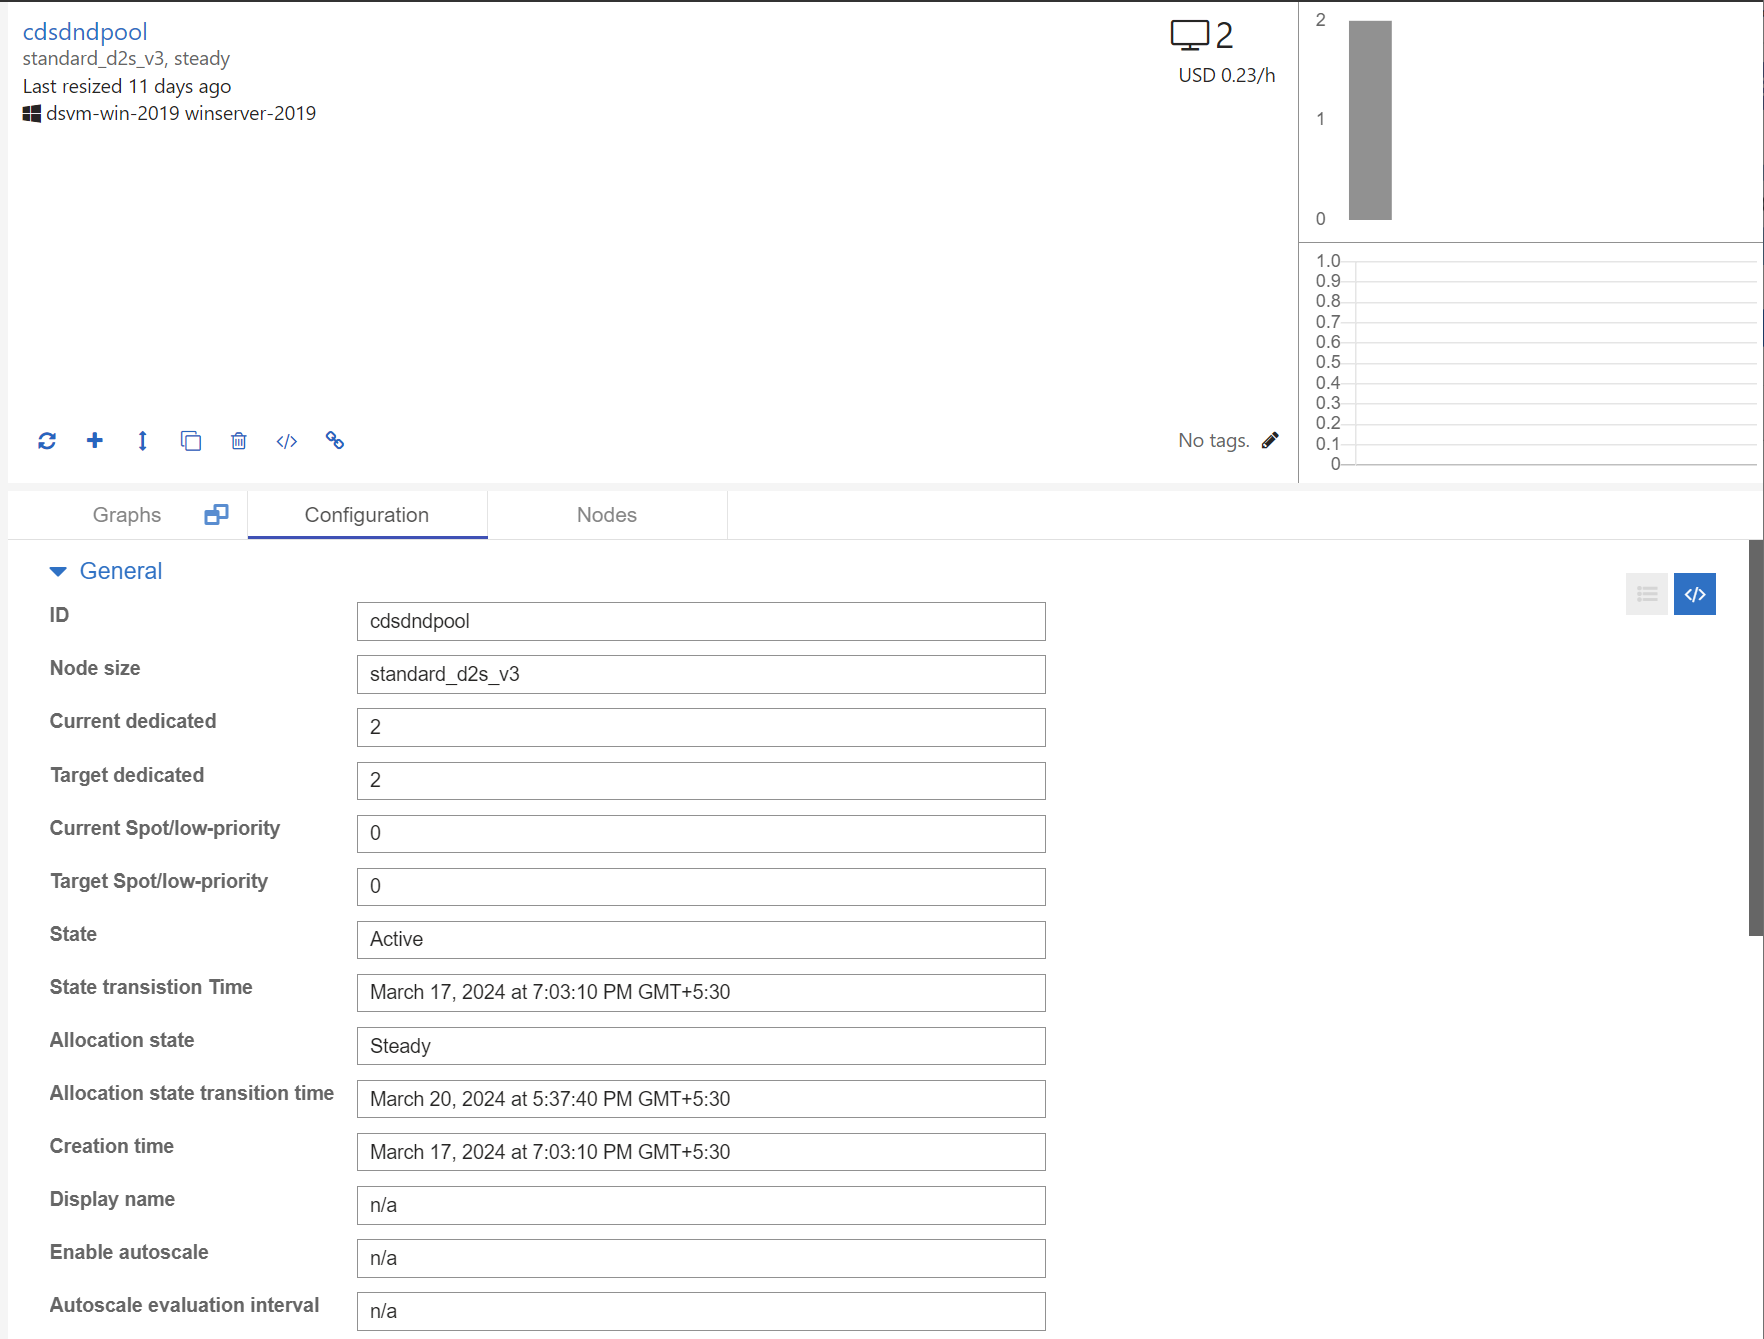Delete the pool with trash icon
The image size is (1764, 1339).
pyautogui.click(x=238, y=440)
